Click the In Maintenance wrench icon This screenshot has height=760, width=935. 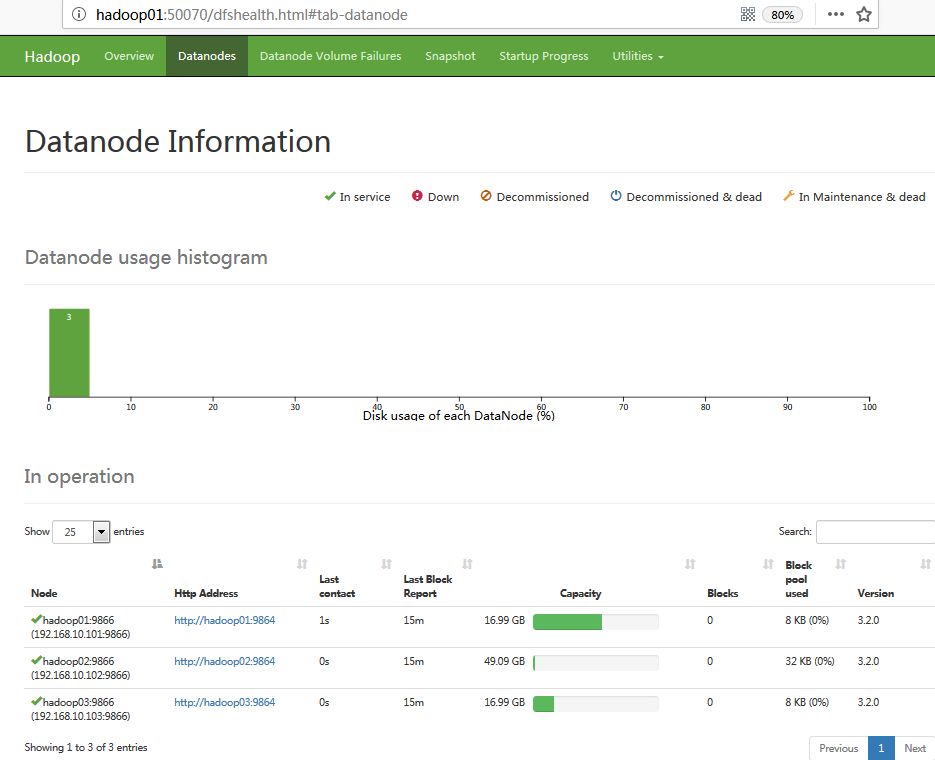pyautogui.click(x=788, y=196)
